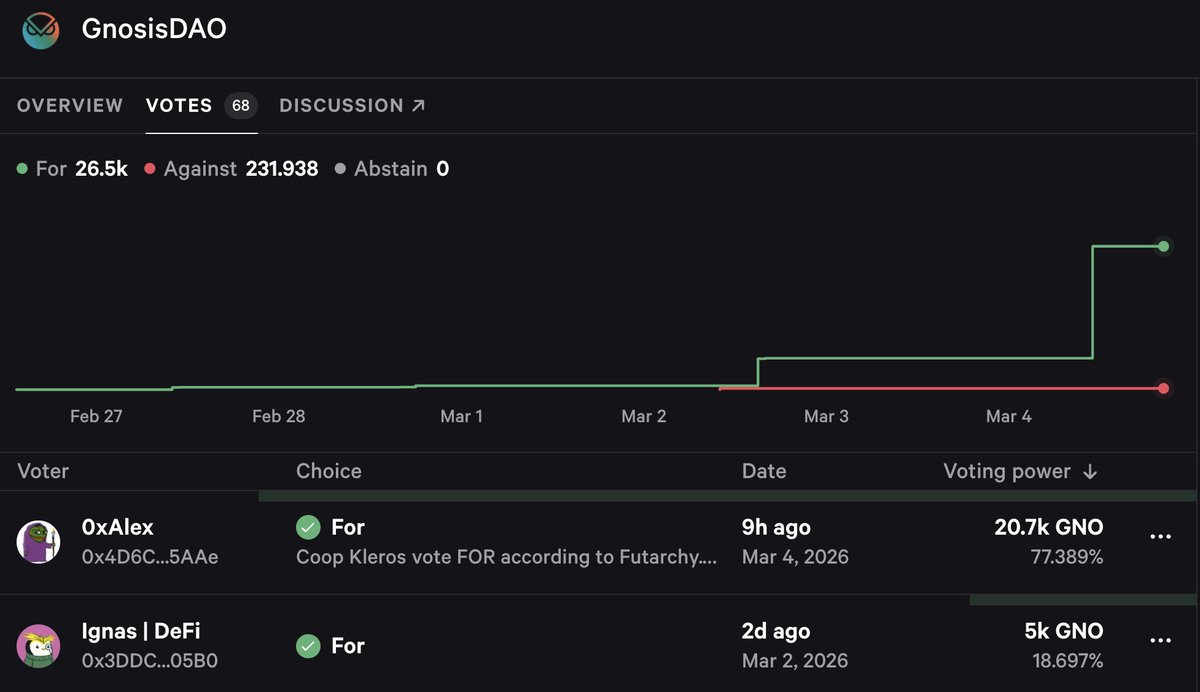Click the Date column header
The width and height of the screenshot is (1200, 692).
[764, 471]
